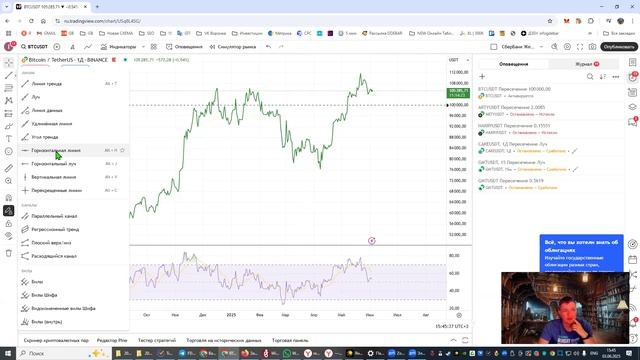Open the USDT currency dropdown on price axis

[459, 60]
